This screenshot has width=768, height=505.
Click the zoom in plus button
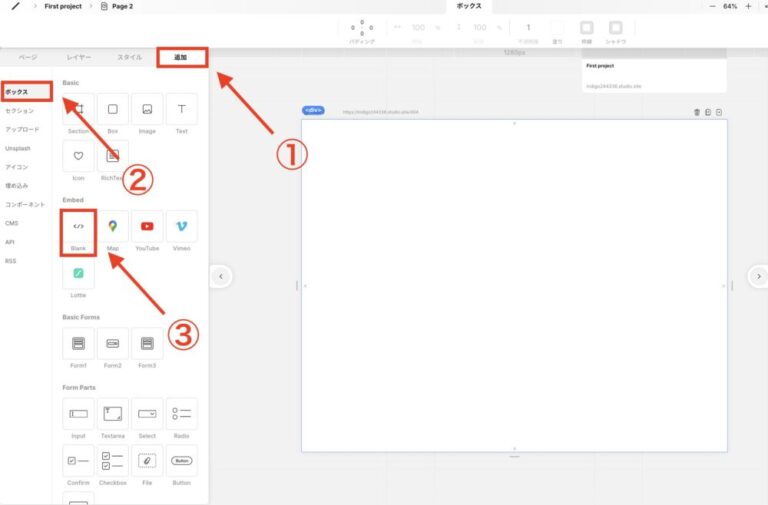[748, 6]
